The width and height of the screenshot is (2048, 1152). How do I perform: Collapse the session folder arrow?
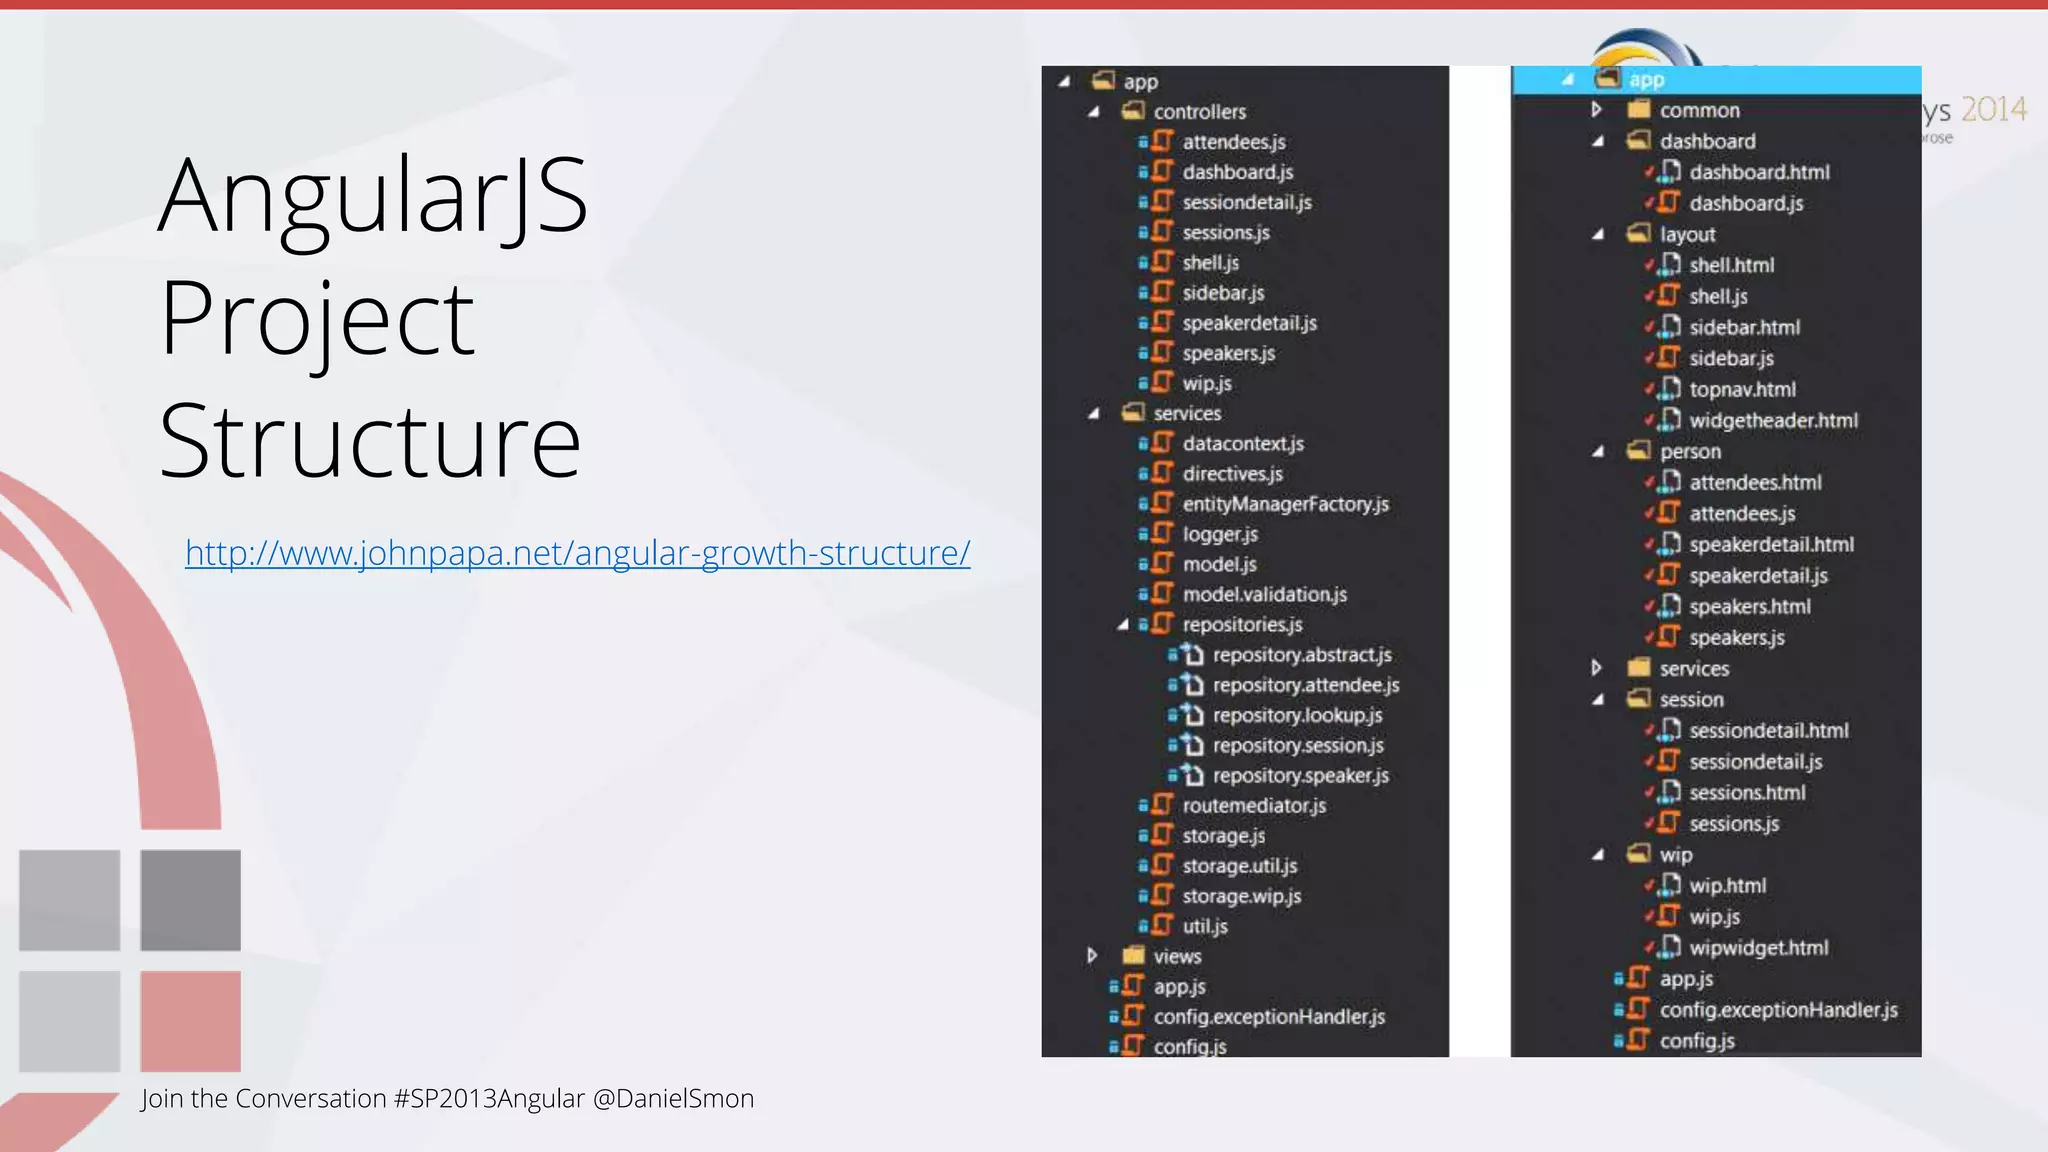(1598, 700)
